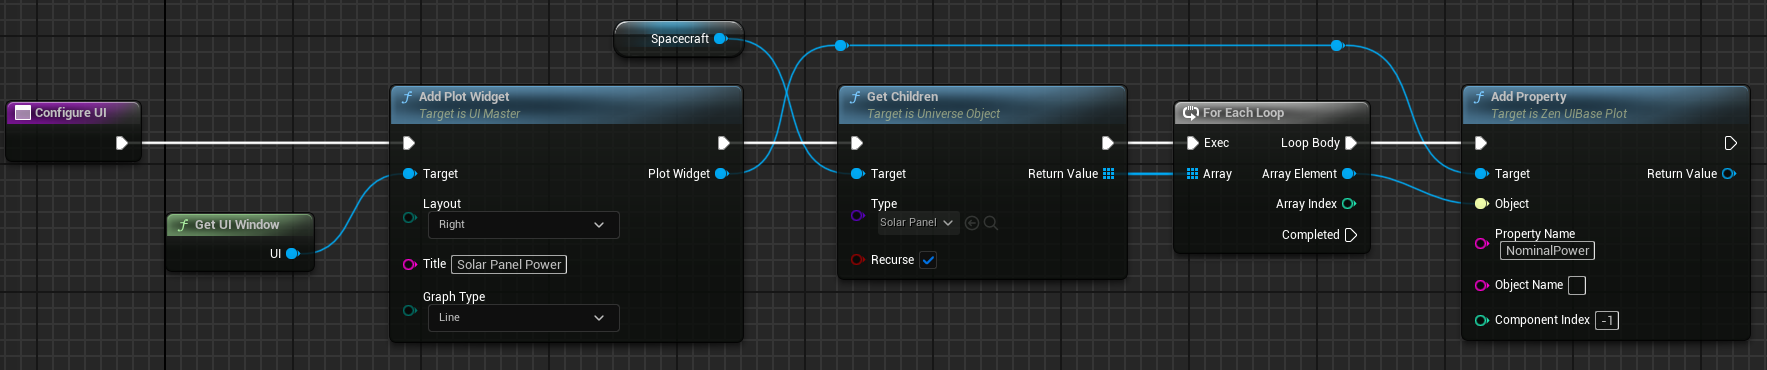1767x370 pixels.
Task: Click the Array Element output pin
Action: pyautogui.click(x=1348, y=174)
